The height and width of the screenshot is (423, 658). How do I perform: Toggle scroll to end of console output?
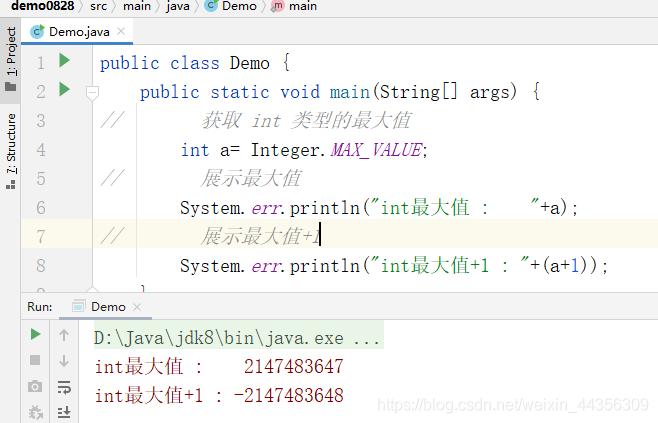point(64,413)
